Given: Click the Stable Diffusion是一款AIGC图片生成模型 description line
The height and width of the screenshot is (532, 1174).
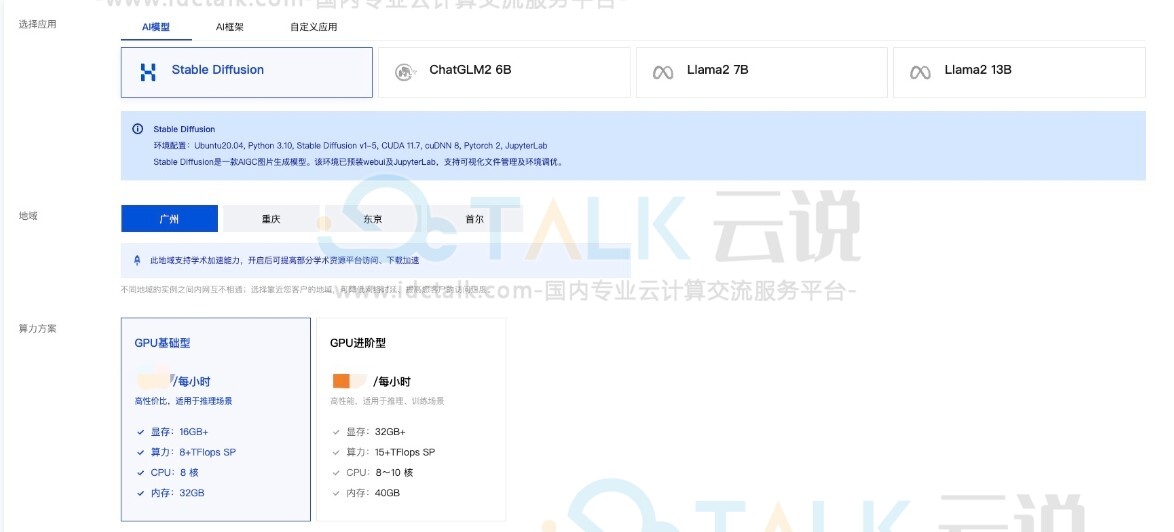Looking at the screenshot, I should pyautogui.click(x=358, y=162).
